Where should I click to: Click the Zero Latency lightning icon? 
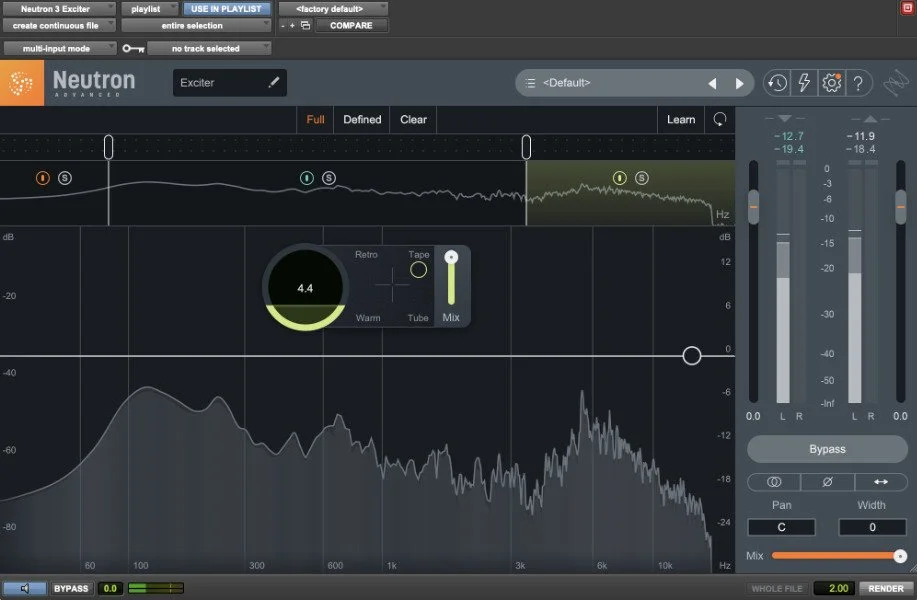coord(803,83)
